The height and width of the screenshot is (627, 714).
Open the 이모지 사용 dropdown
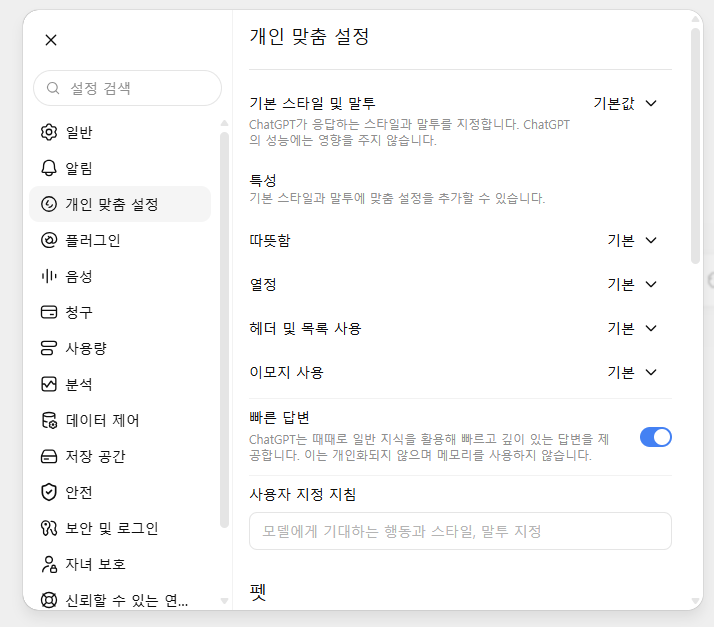tap(632, 372)
